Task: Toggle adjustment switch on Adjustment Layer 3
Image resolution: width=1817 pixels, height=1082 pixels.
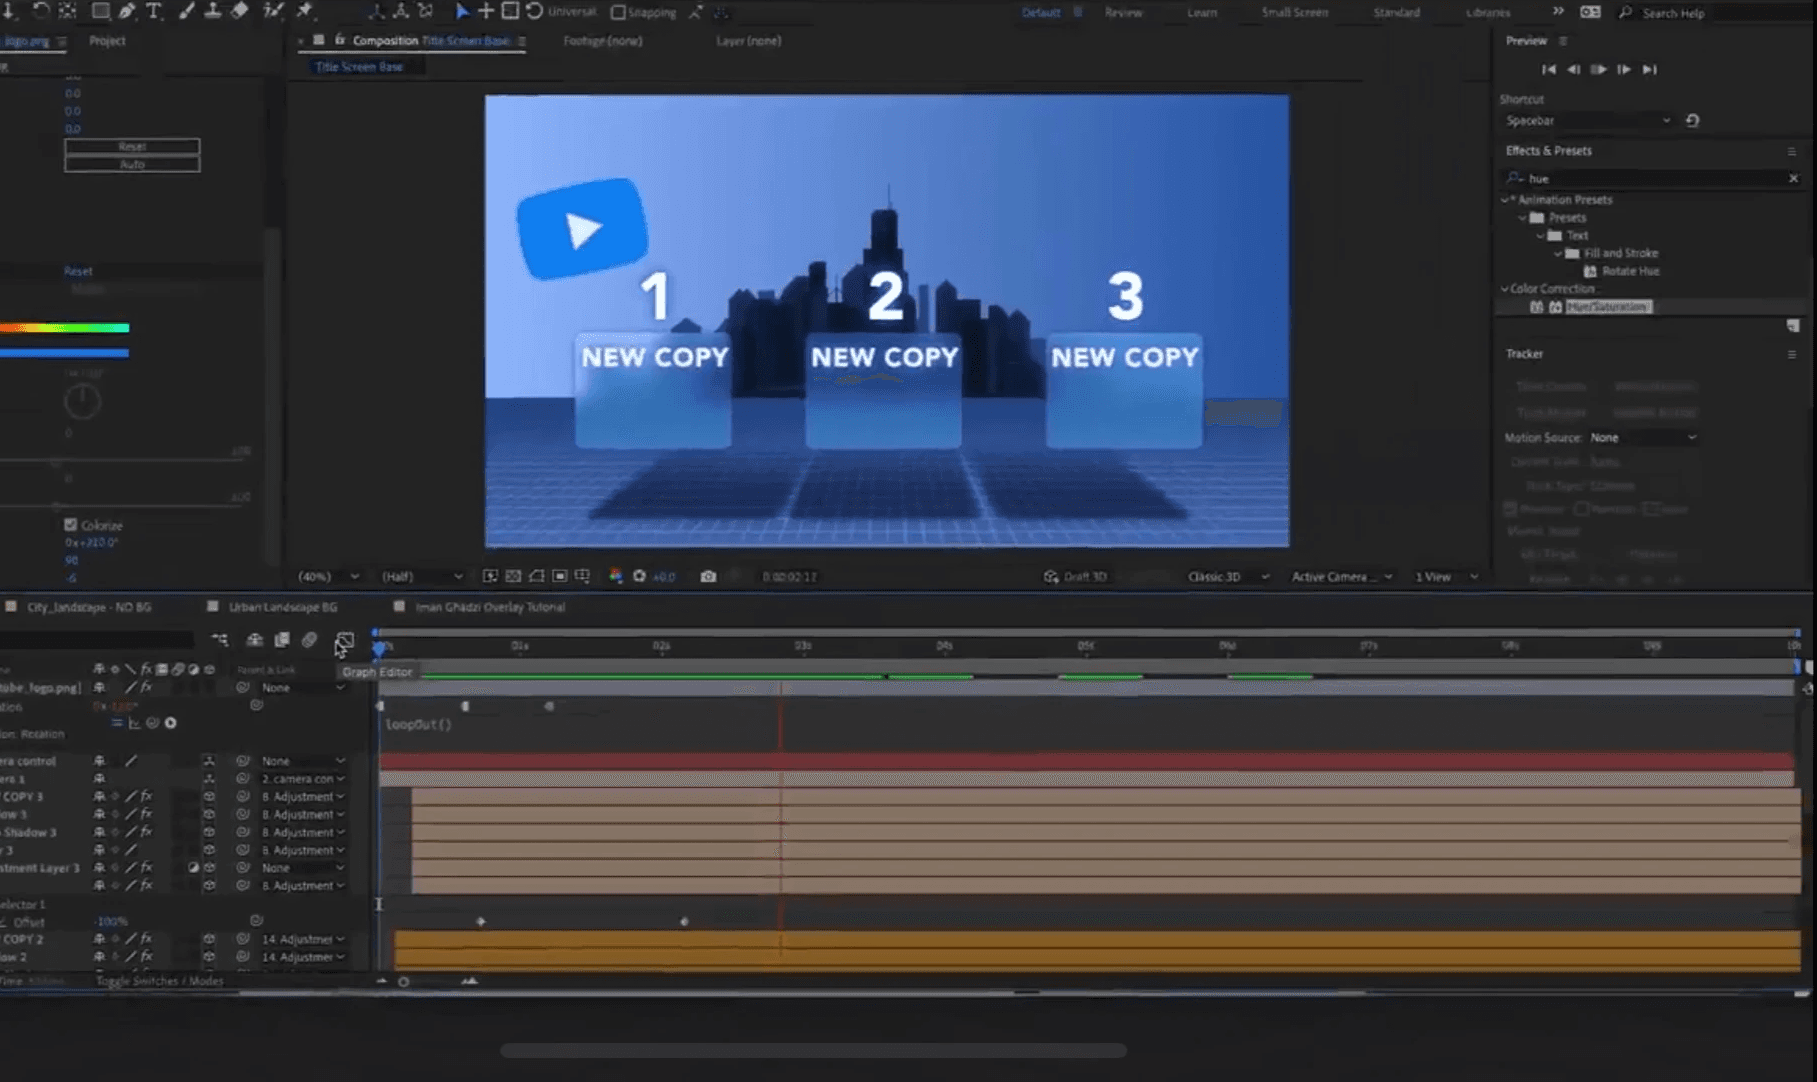Action: coord(193,868)
